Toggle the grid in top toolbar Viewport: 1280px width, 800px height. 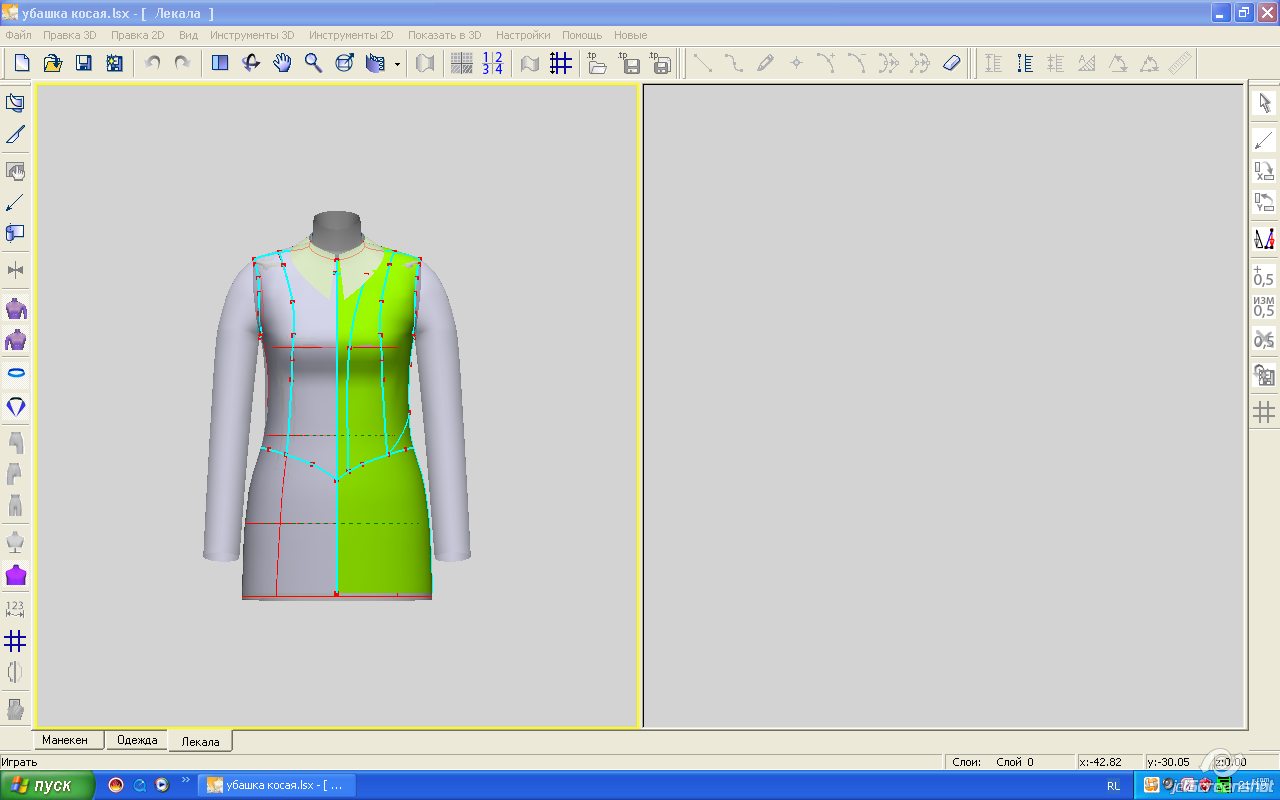tap(561, 63)
